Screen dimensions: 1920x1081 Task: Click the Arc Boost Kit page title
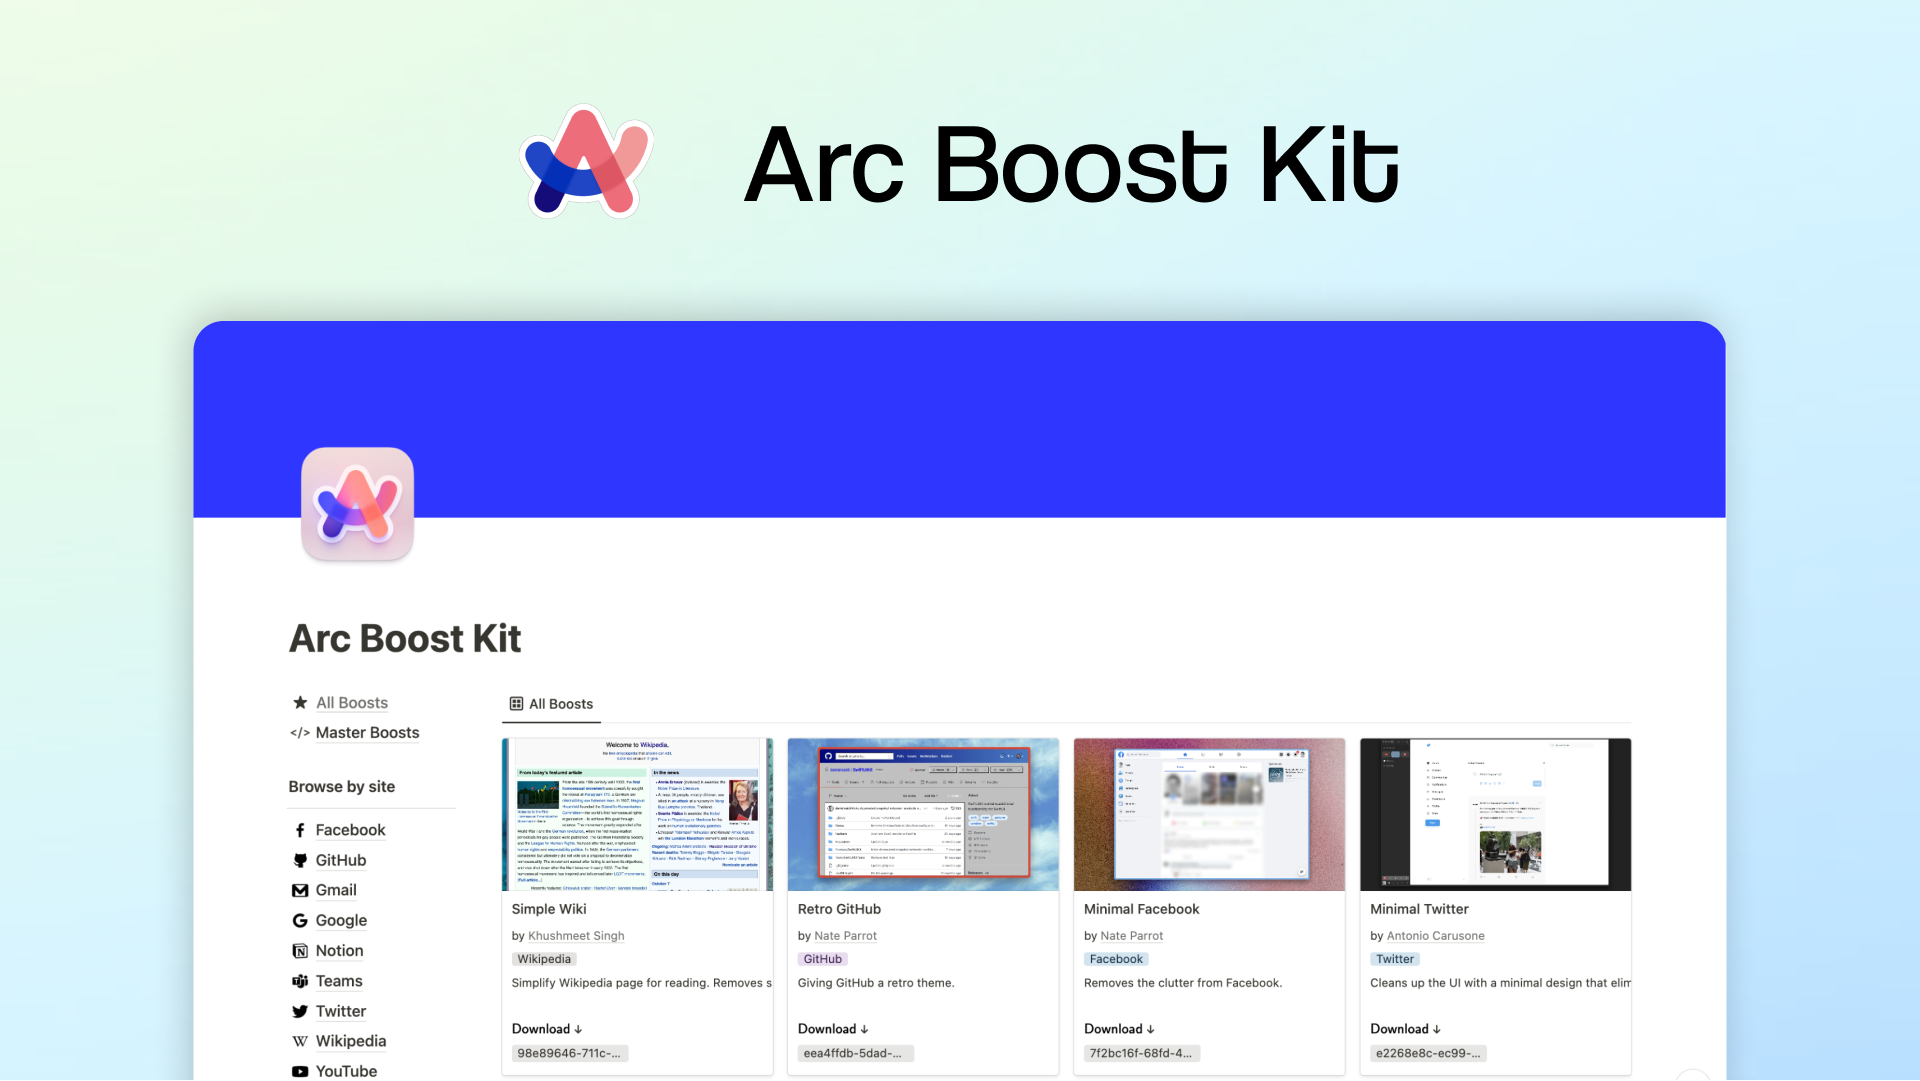(x=405, y=639)
